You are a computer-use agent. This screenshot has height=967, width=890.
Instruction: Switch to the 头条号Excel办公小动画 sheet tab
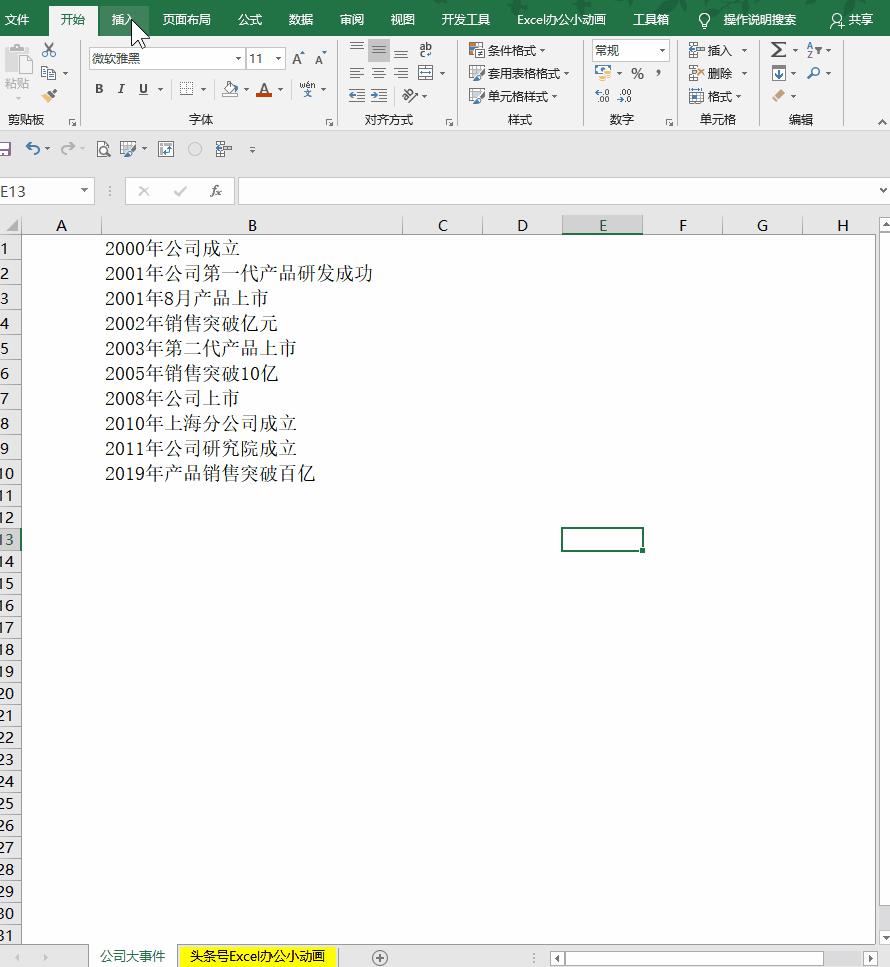(x=255, y=956)
